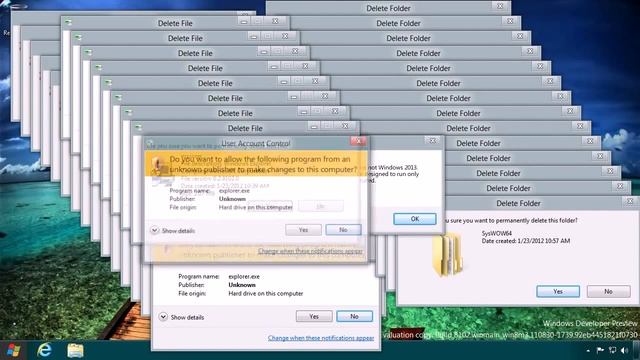
Task: Close the message dialog containing the OK button
Action: point(432,141)
